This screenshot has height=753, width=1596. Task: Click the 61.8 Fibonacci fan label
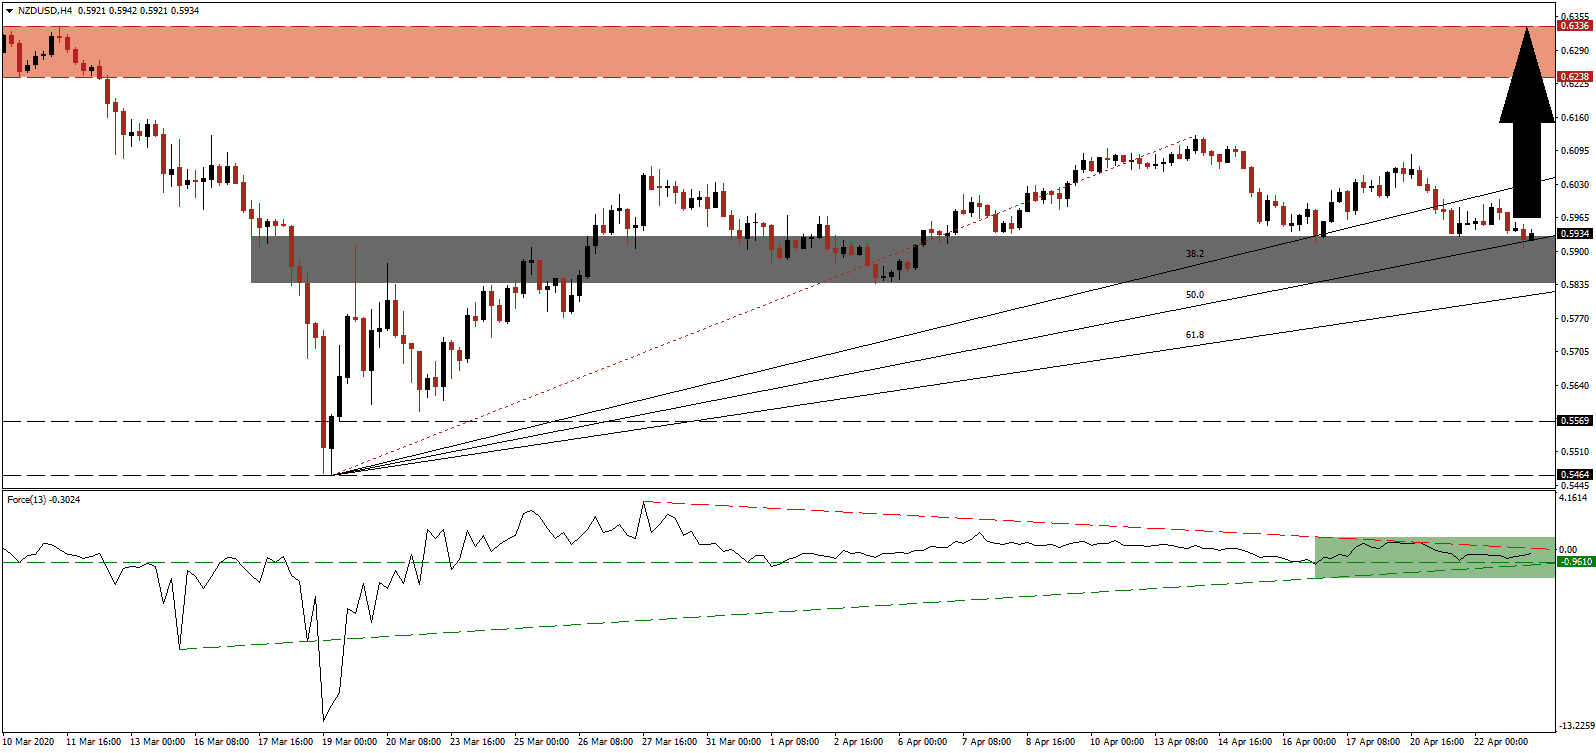pos(1195,335)
